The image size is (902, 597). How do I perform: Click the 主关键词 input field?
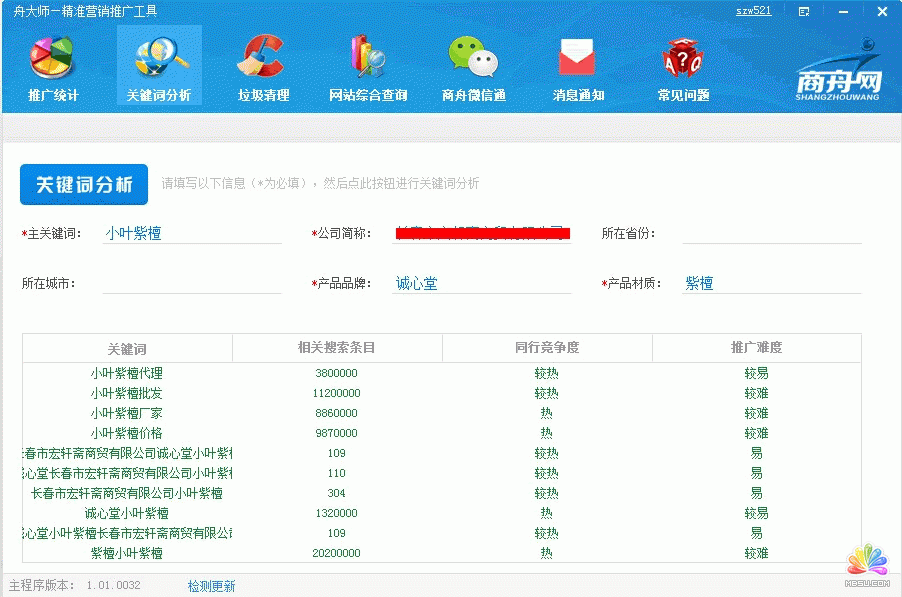(x=192, y=234)
